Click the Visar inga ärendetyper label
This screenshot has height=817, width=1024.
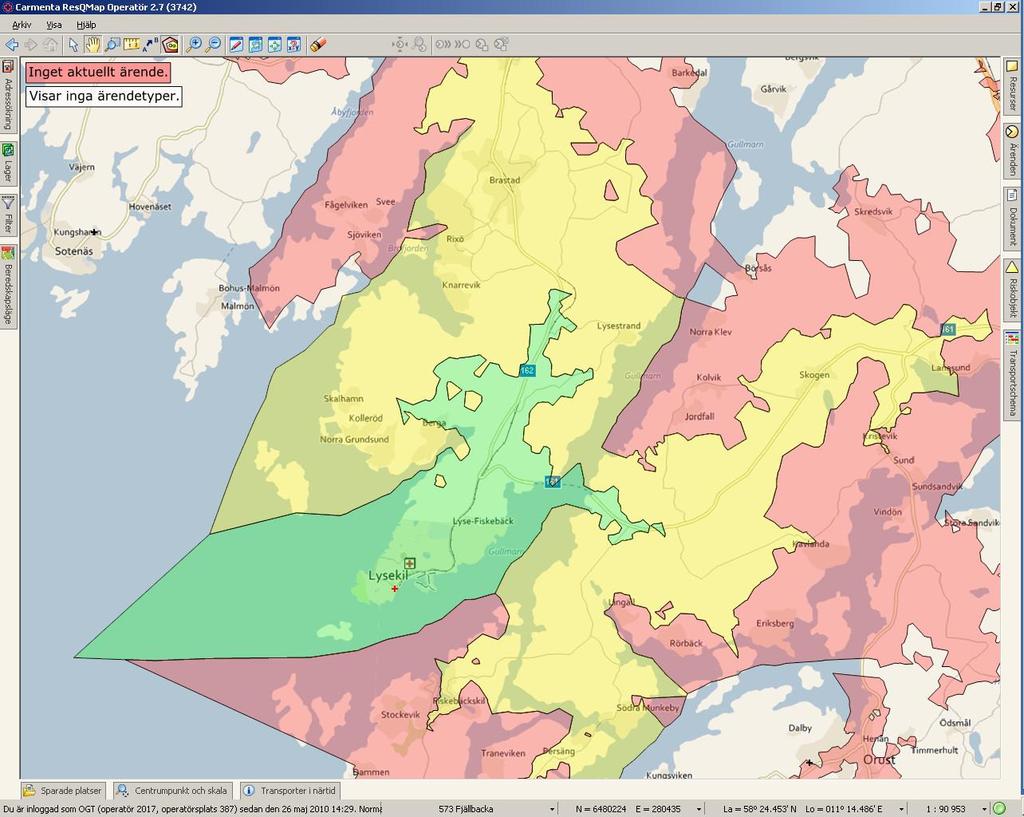pos(104,96)
